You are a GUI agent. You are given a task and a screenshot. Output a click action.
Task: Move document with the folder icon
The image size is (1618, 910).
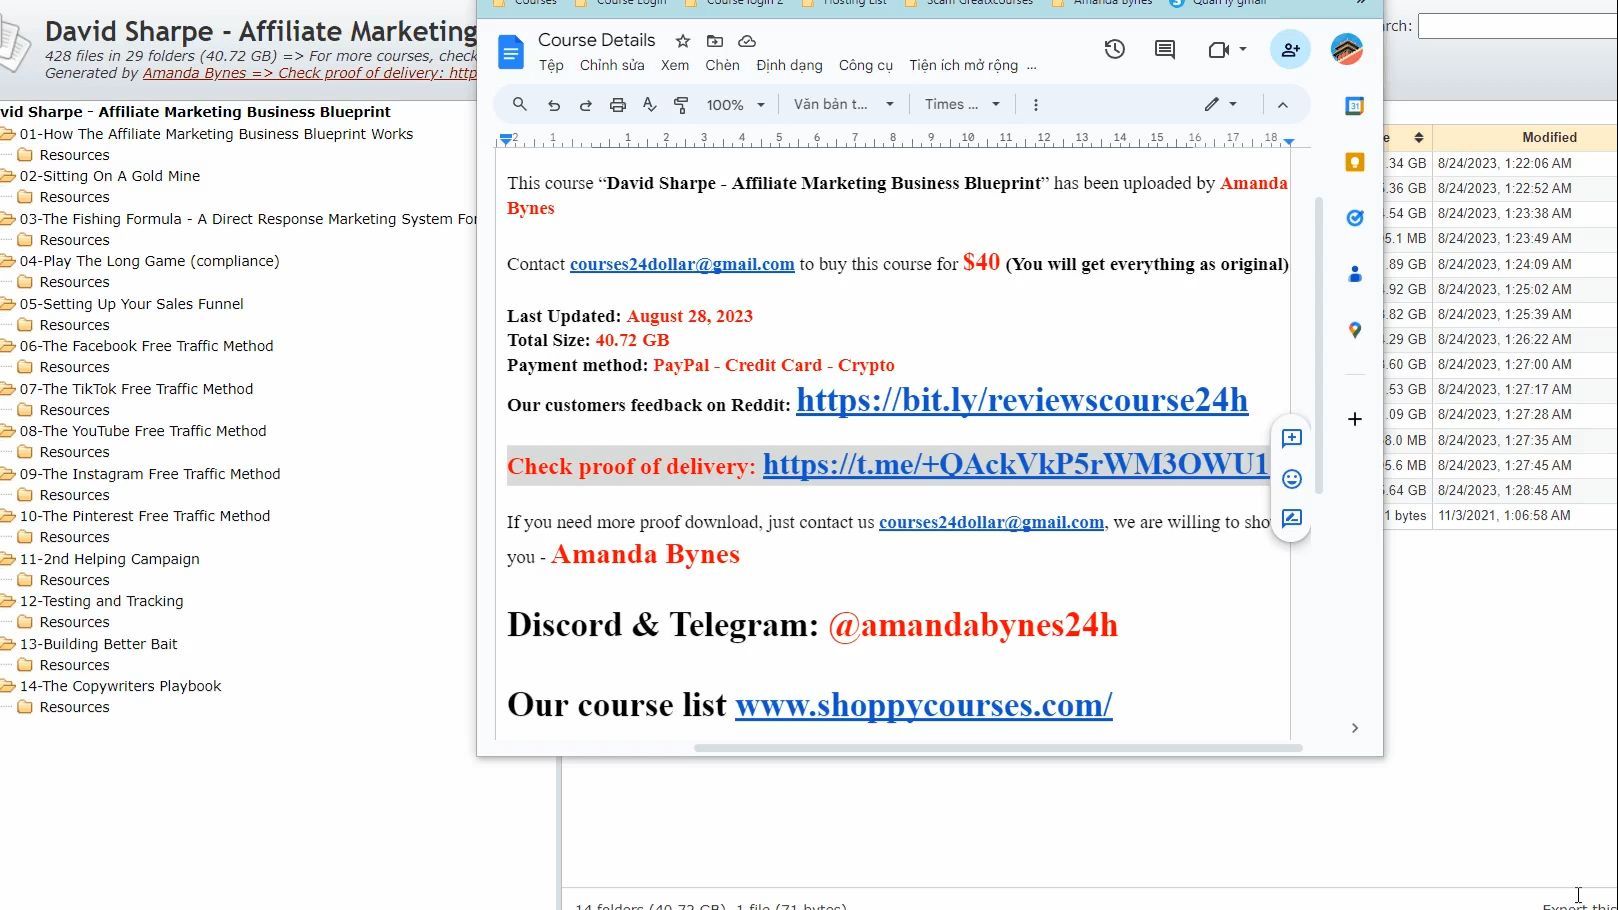click(x=715, y=41)
